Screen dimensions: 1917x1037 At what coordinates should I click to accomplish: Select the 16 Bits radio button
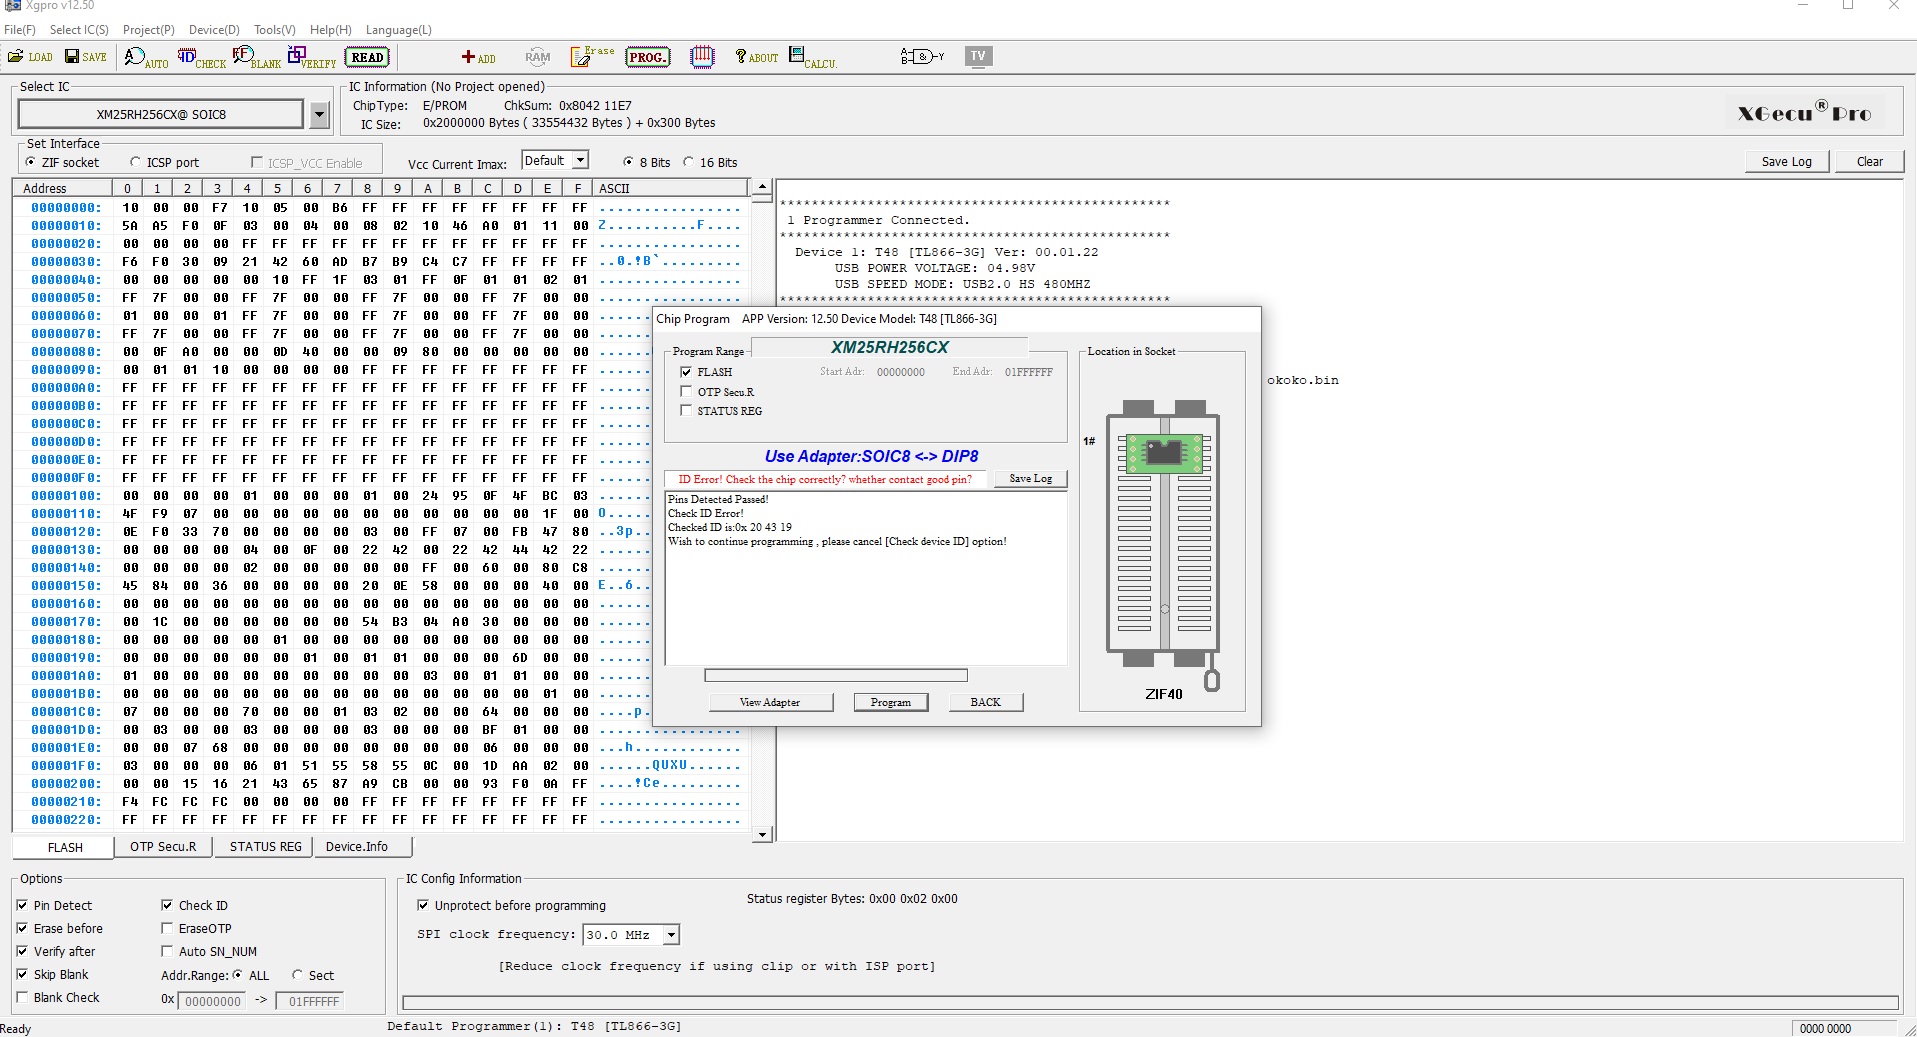point(688,162)
